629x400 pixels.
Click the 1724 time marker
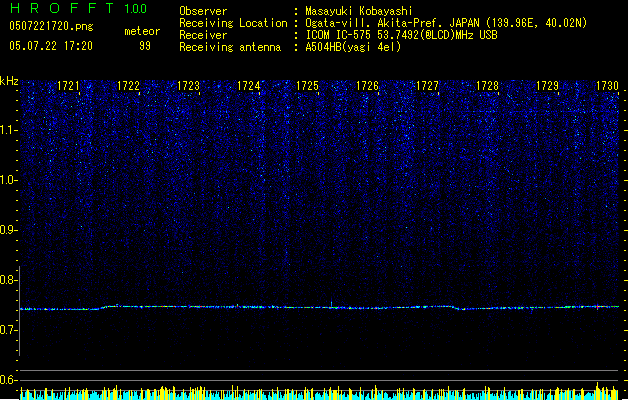click(248, 86)
